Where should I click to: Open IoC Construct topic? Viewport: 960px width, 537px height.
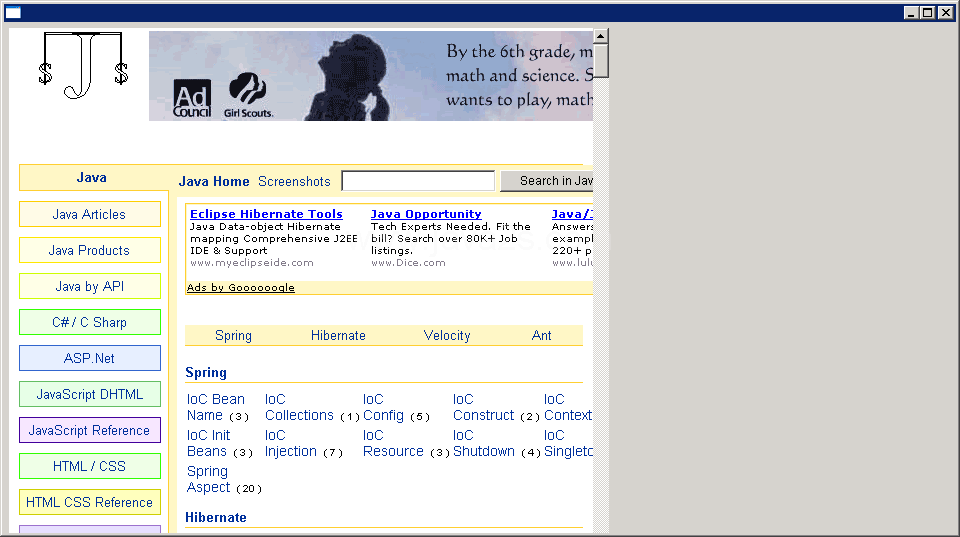click(484, 407)
